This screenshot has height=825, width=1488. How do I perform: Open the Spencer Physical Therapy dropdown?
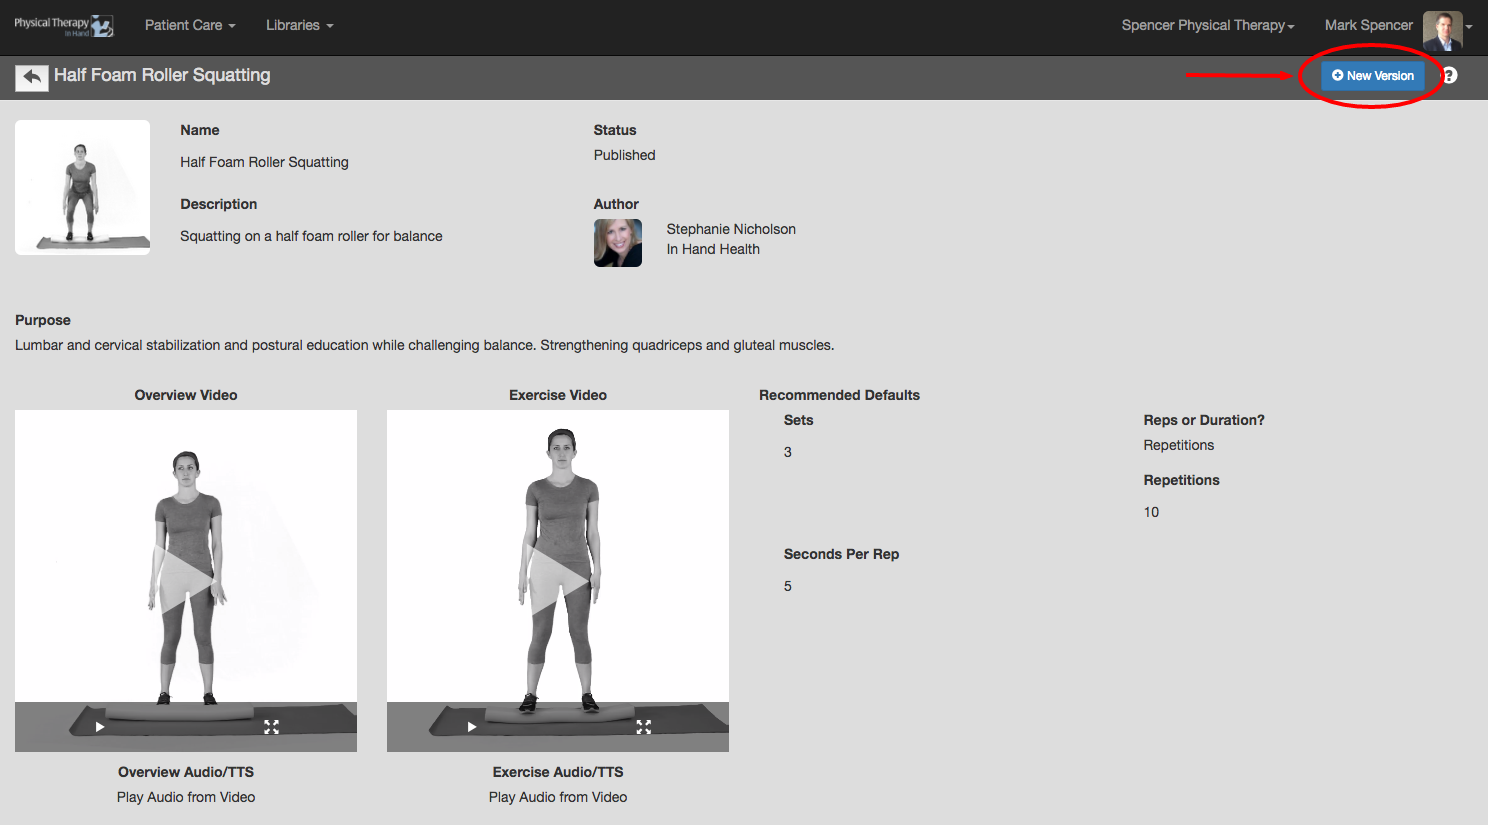coord(1207,25)
